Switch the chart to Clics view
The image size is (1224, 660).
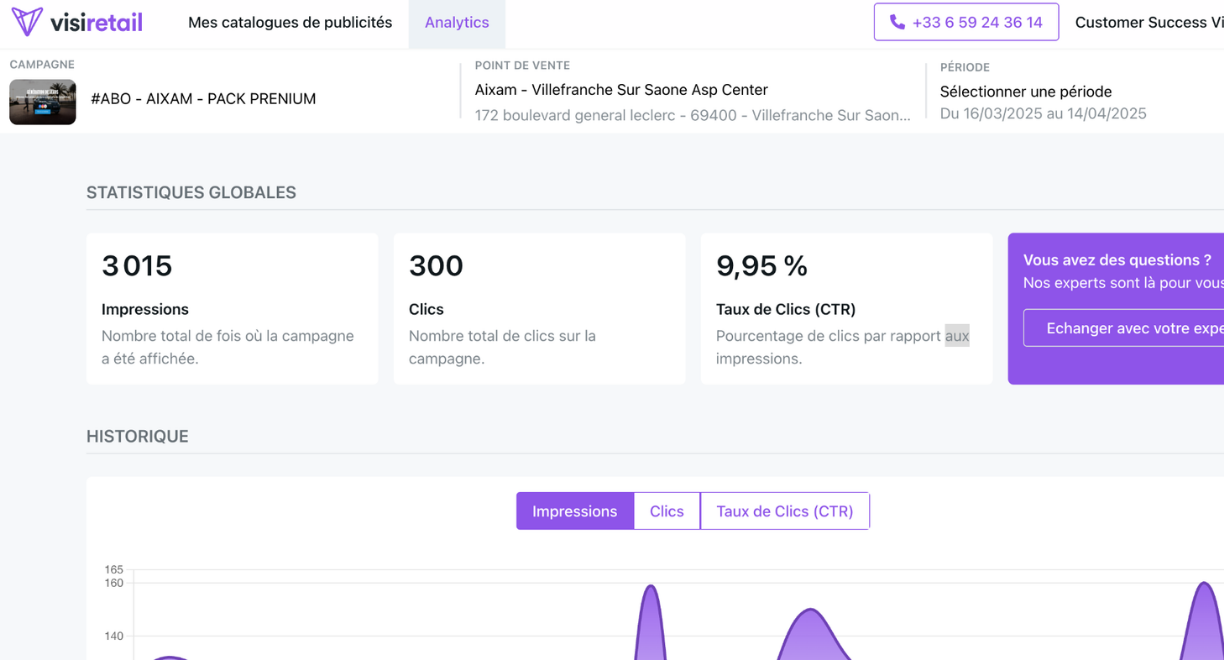[666, 510]
